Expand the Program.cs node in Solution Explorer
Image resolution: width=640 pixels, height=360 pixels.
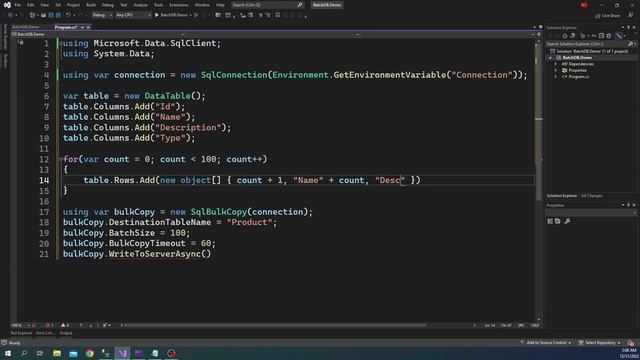(556, 77)
